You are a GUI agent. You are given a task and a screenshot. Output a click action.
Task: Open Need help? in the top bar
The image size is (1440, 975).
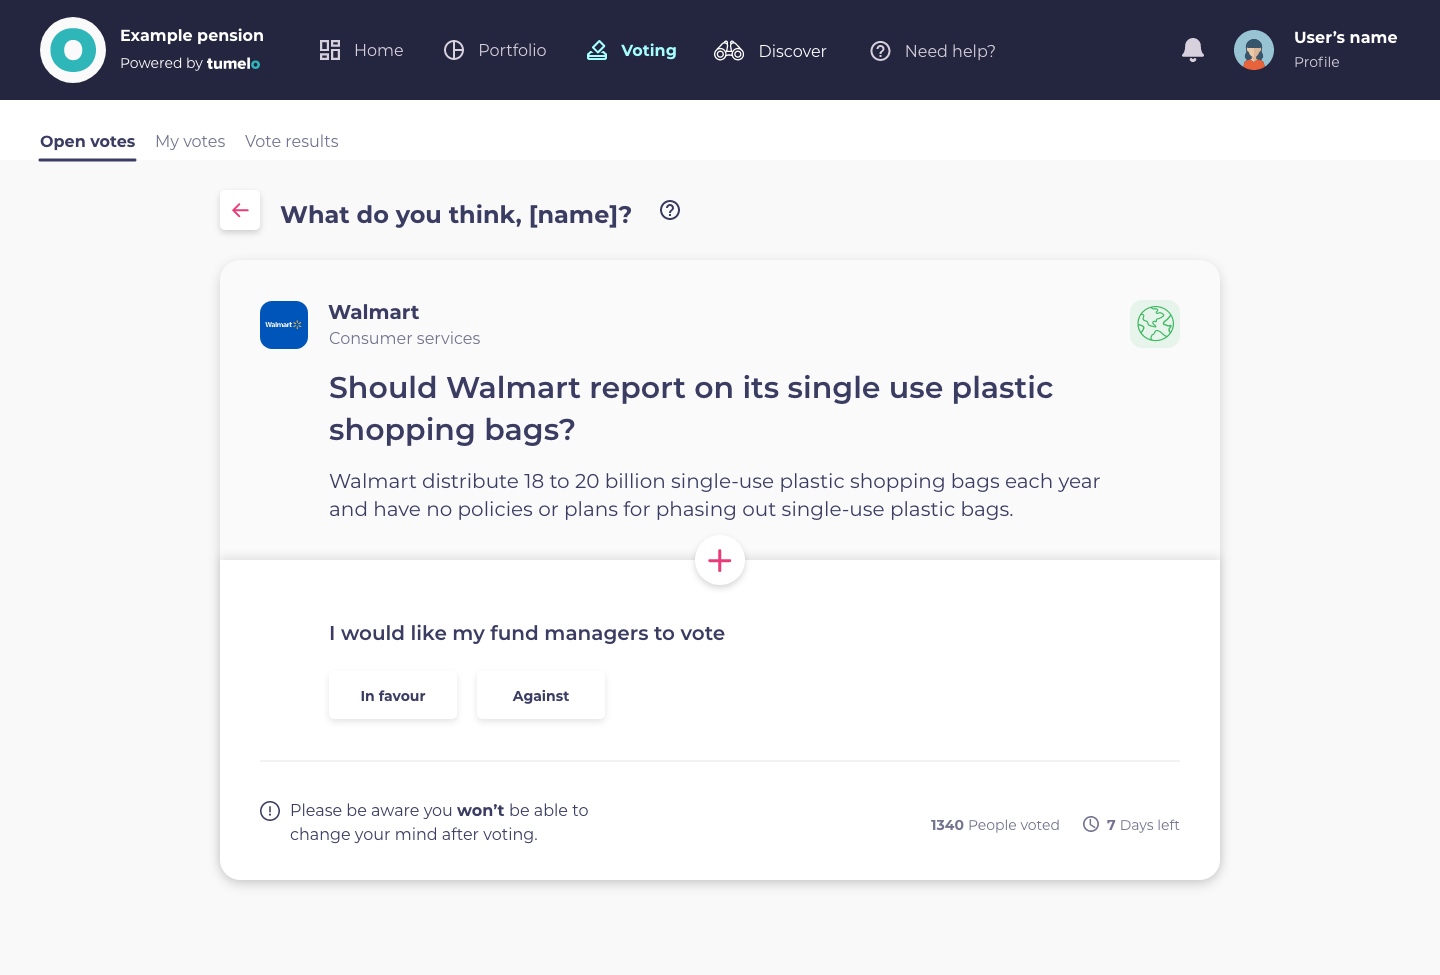[932, 50]
